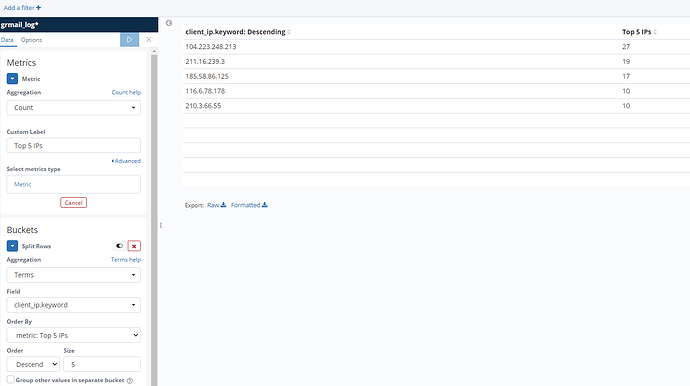Open the Count help link
This screenshot has height=386, width=690.
coord(126,92)
